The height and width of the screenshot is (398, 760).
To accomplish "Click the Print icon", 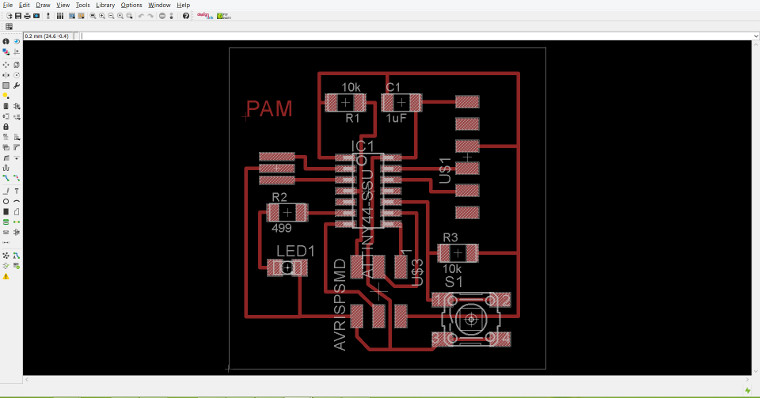I will tap(27, 16).
